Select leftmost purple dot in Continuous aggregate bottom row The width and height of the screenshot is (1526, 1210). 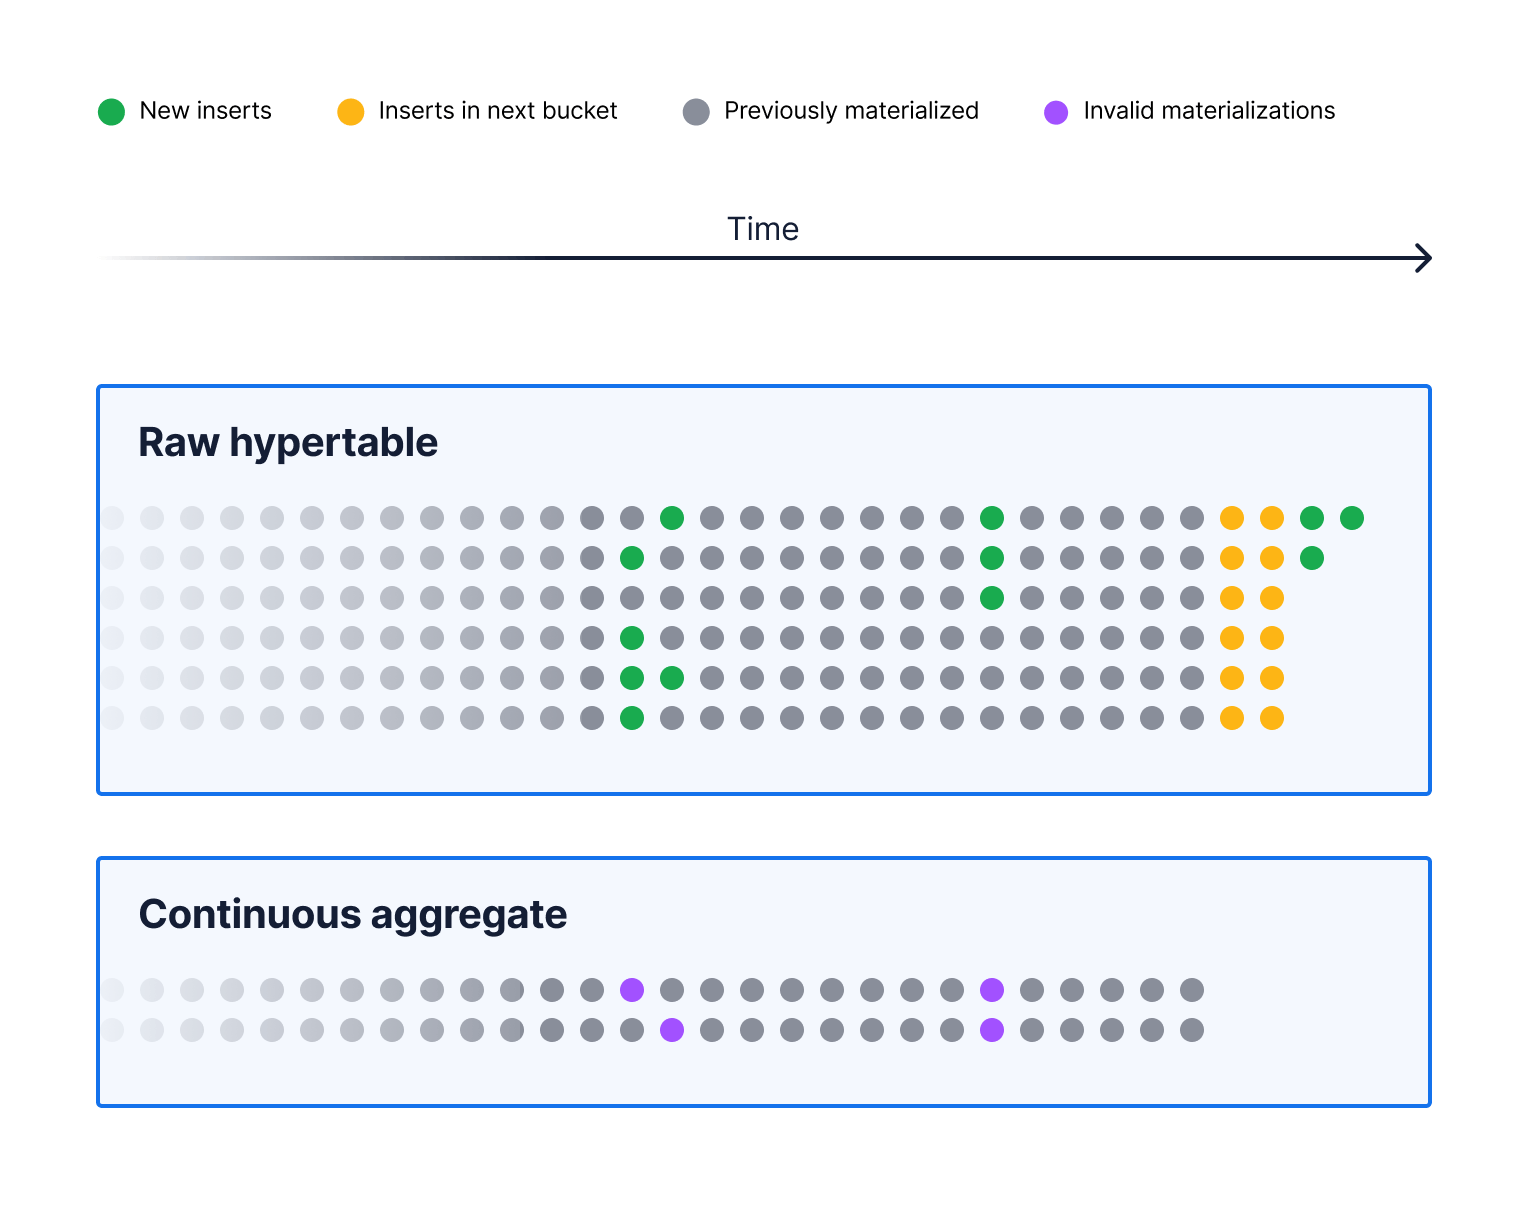[x=672, y=1030]
